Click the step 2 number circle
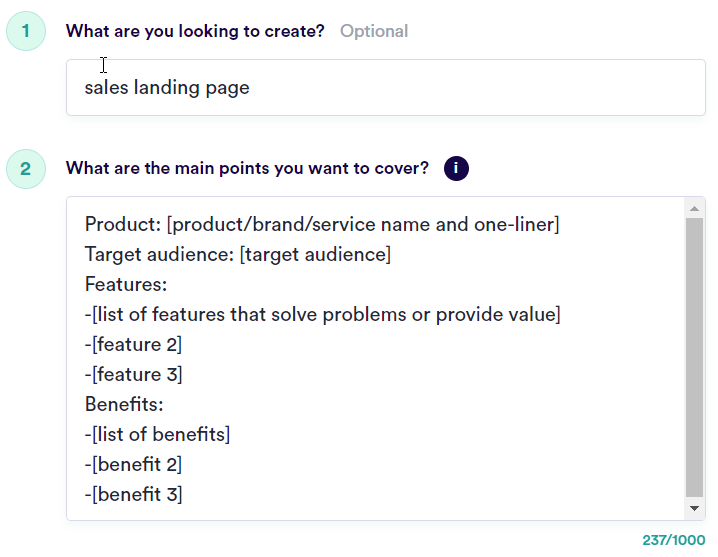The image size is (718, 557). pos(26,169)
